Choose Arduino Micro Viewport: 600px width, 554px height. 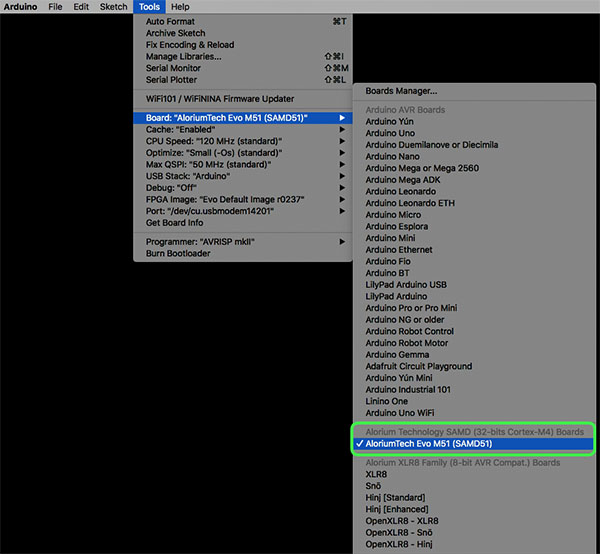[x=474, y=215]
